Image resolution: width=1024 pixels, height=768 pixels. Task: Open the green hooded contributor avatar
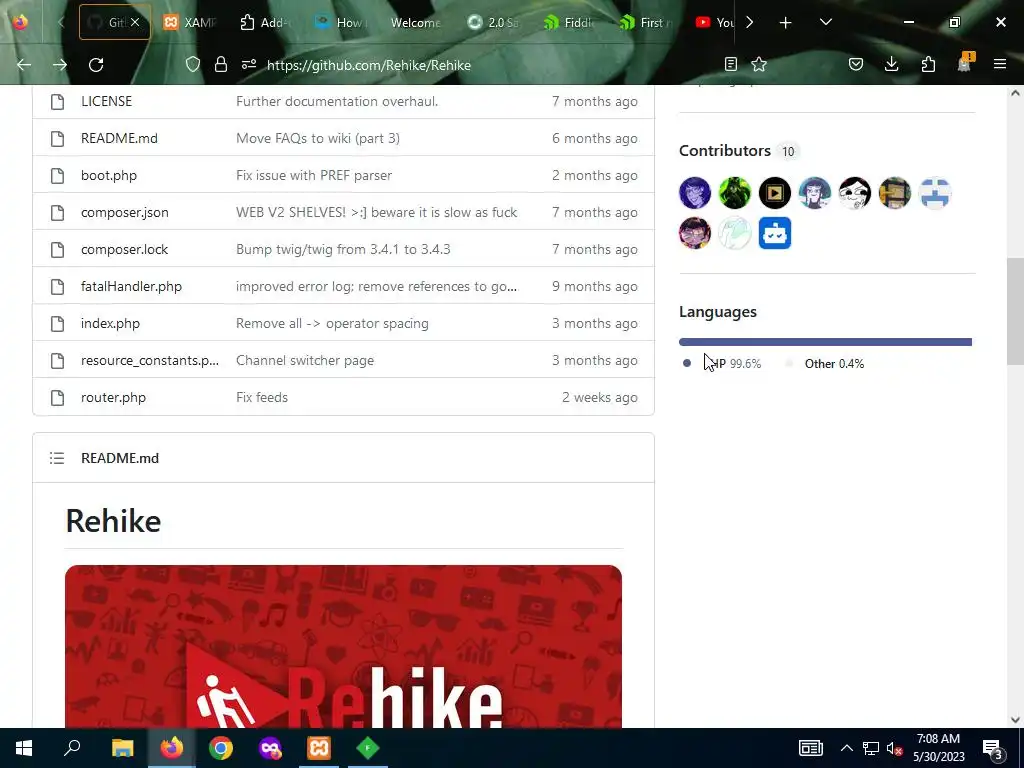coord(735,193)
